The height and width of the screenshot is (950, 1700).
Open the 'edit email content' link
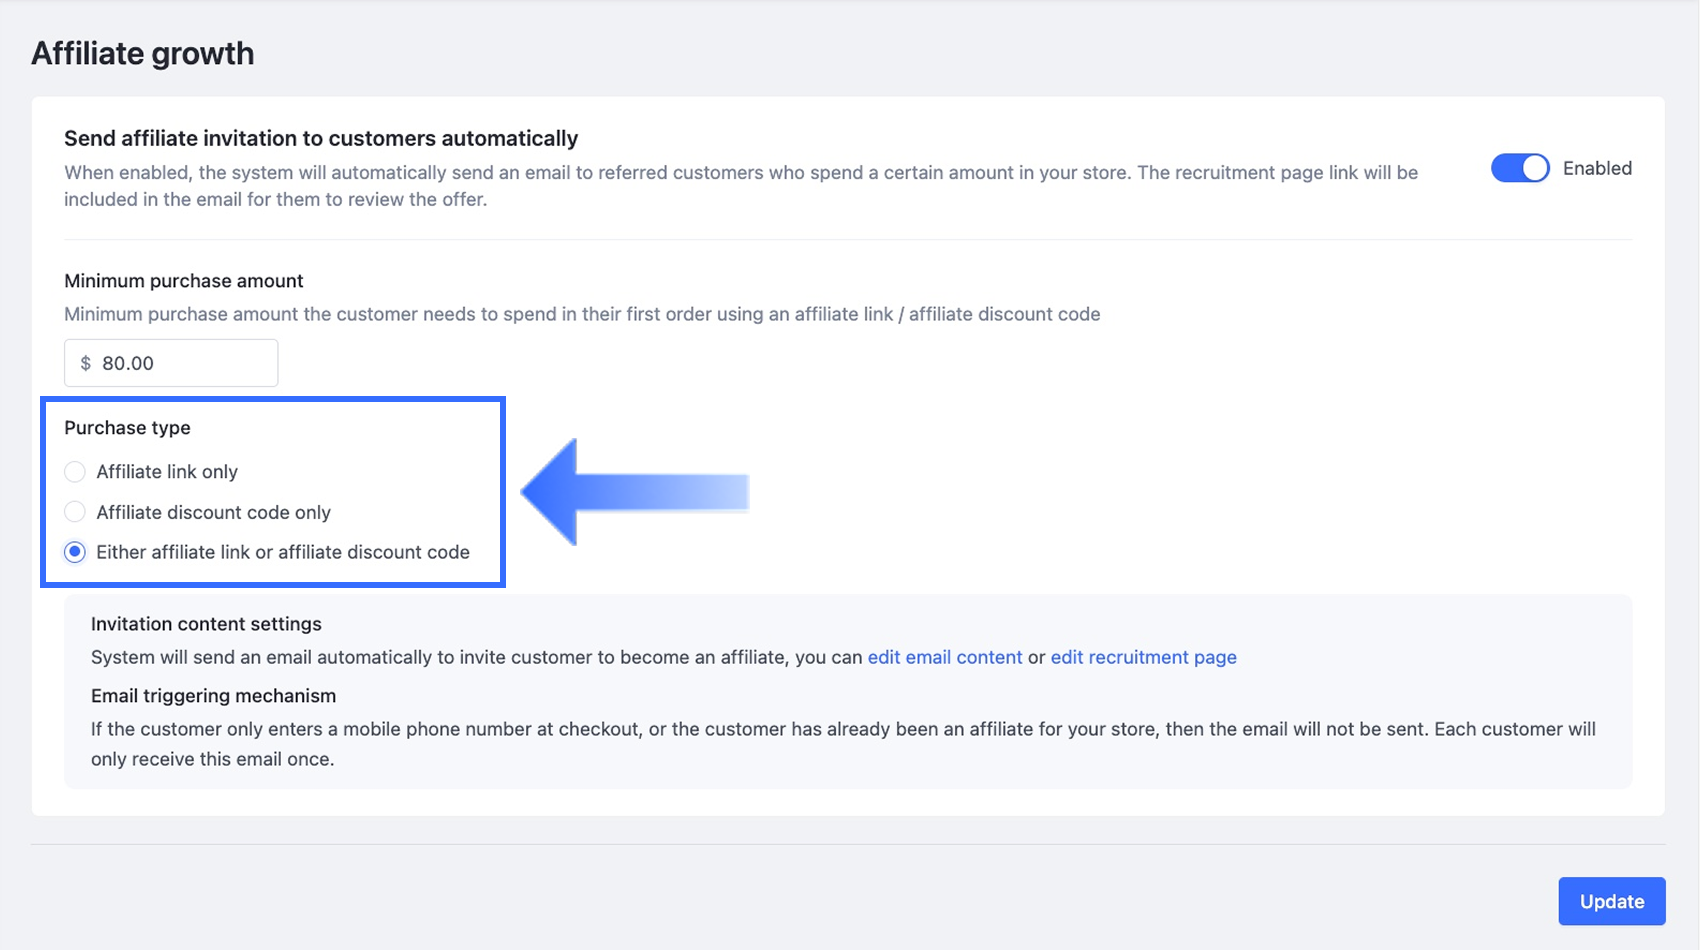point(945,657)
